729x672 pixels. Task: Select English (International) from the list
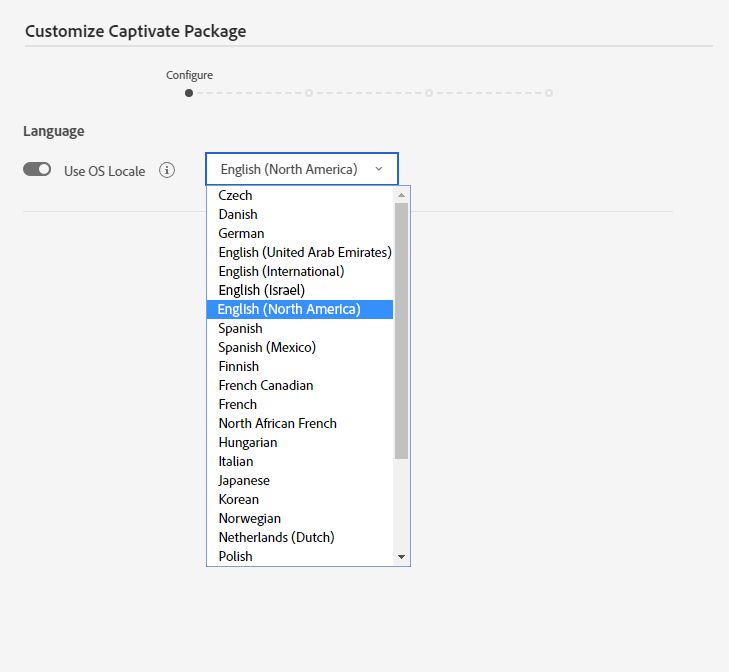pyautogui.click(x=281, y=271)
